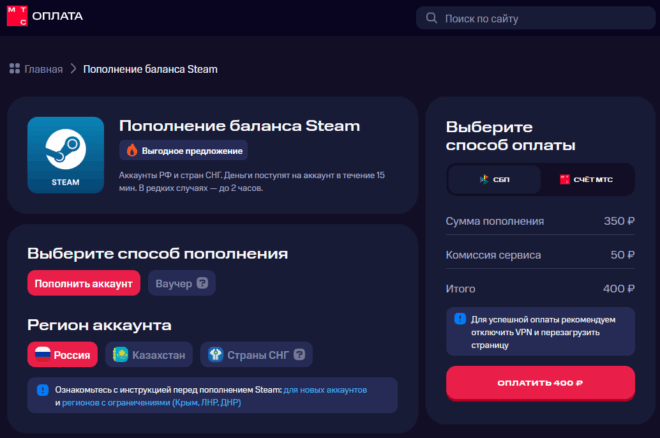Click the blue info icon in VPN notice
The height and width of the screenshot is (438, 660).
(460, 319)
